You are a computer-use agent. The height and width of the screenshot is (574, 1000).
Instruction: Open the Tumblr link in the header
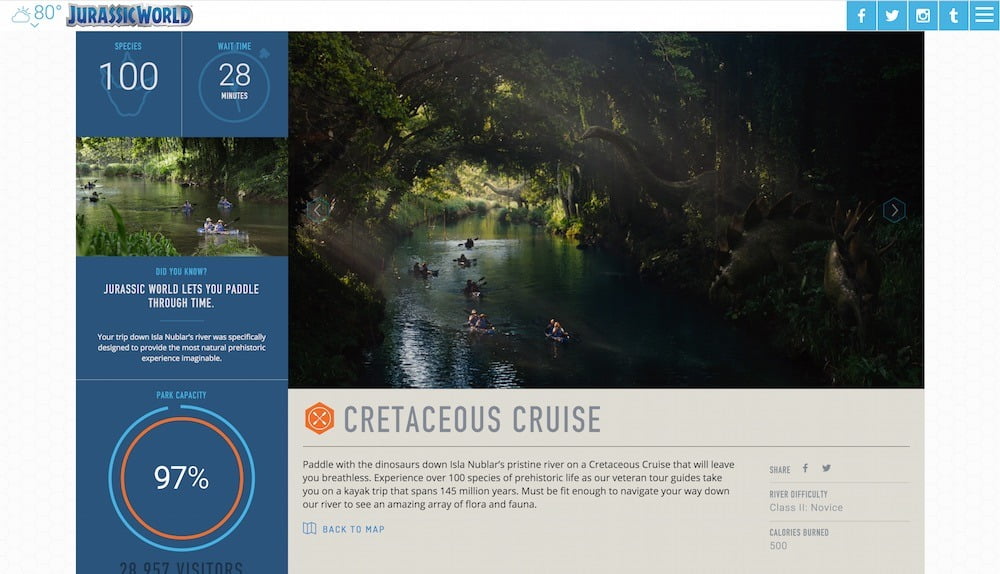tap(953, 15)
